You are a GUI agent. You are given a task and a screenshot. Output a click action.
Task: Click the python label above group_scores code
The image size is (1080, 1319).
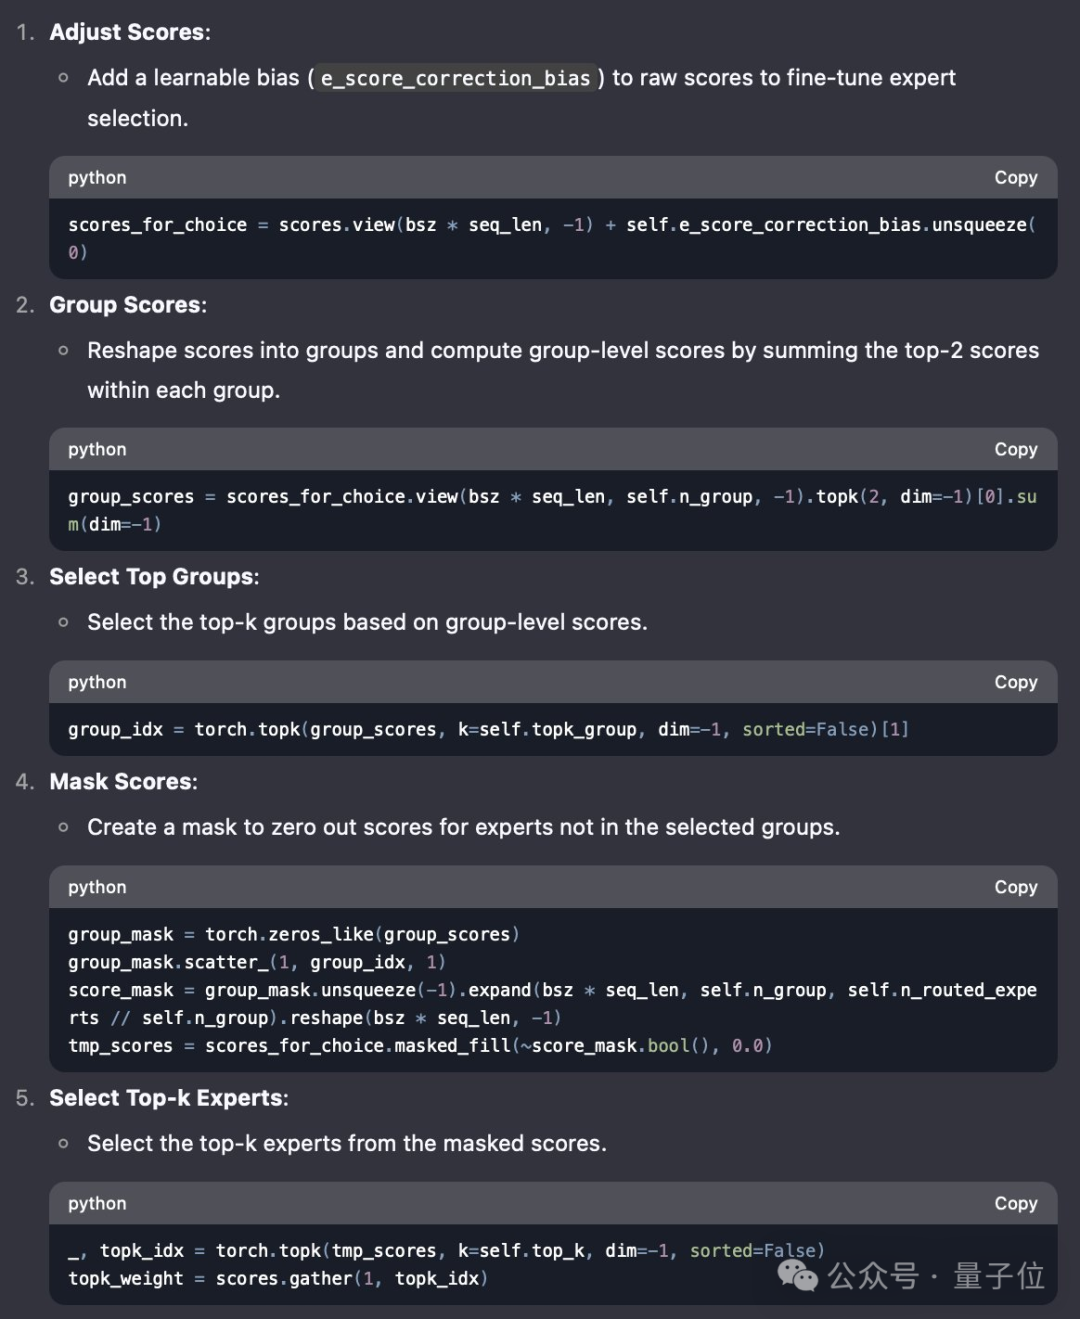(x=96, y=449)
